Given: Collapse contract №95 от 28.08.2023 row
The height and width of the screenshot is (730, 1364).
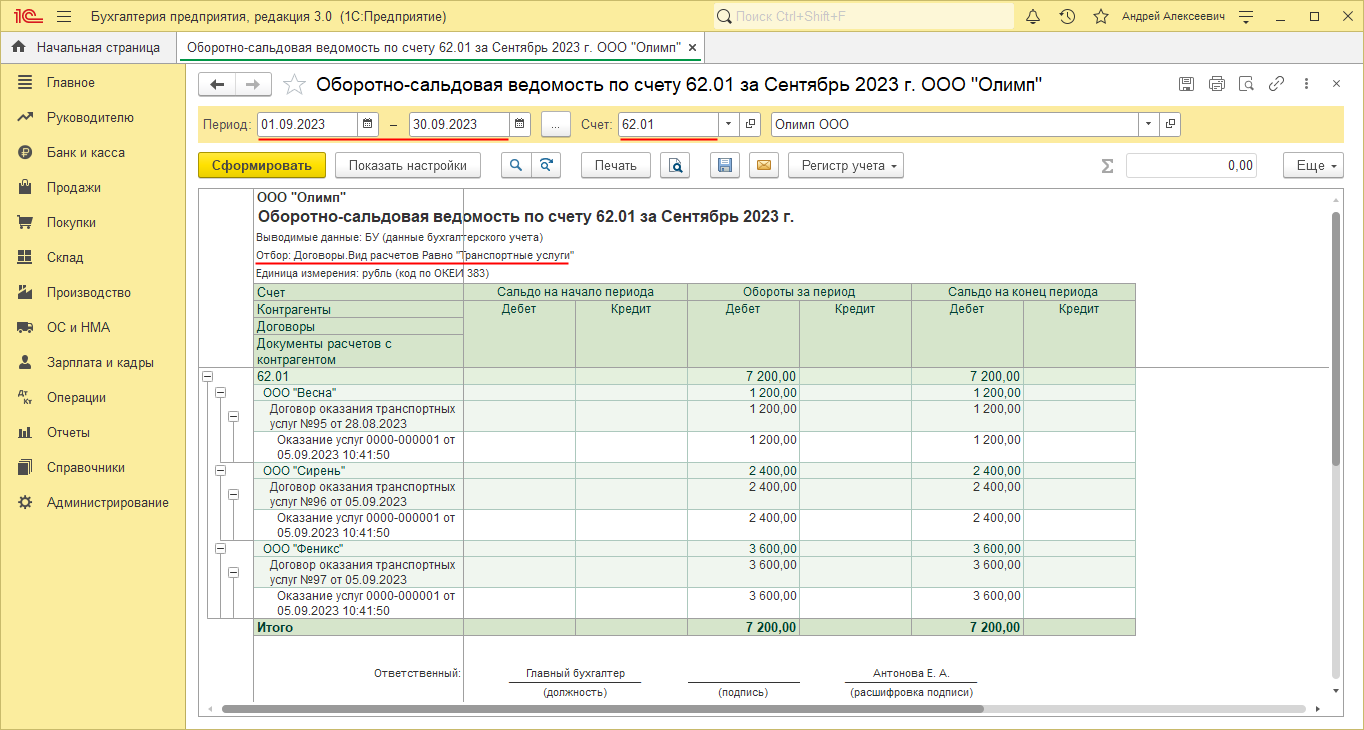Looking at the screenshot, I should (x=234, y=416).
